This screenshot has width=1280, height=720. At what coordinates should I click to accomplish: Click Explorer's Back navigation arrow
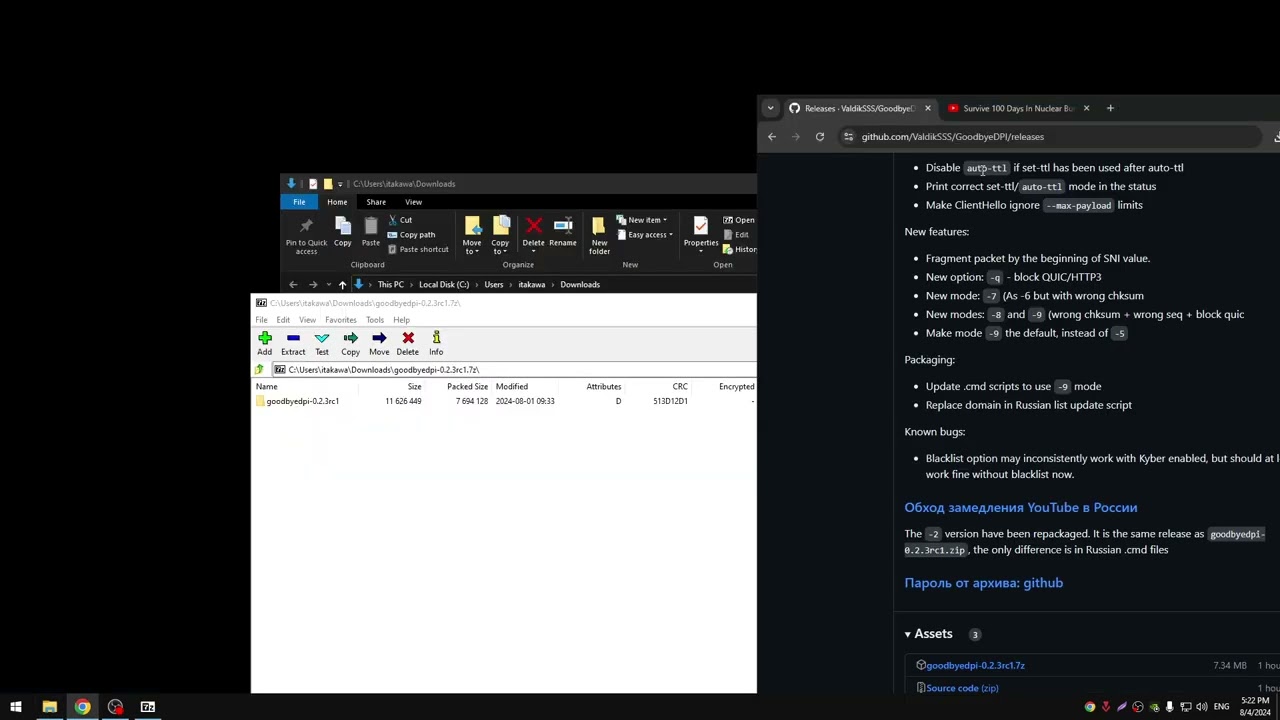(293, 285)
